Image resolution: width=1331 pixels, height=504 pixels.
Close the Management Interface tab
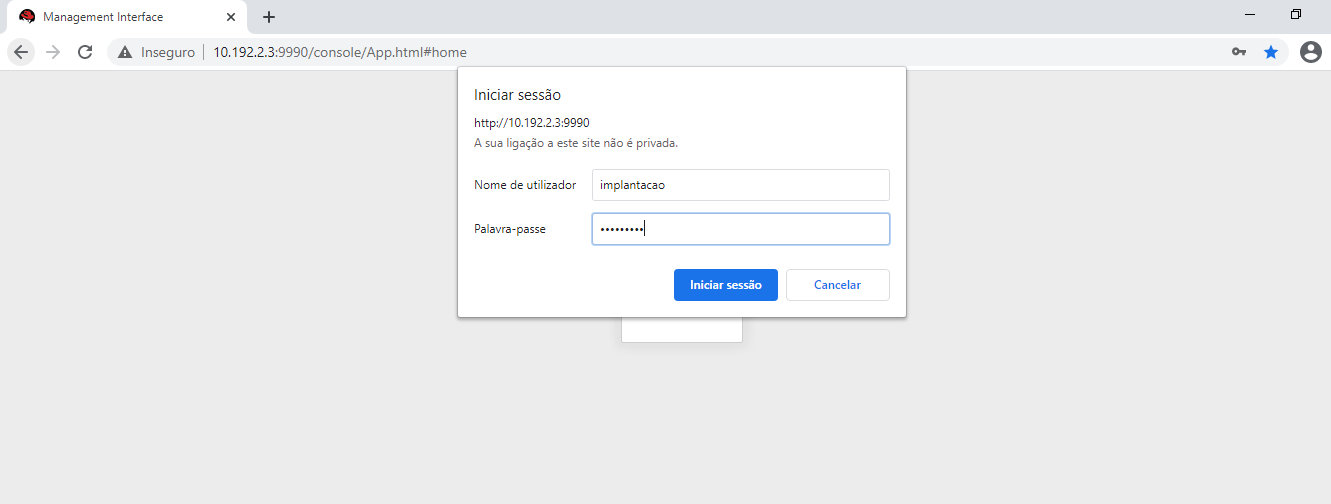[231, 17]
